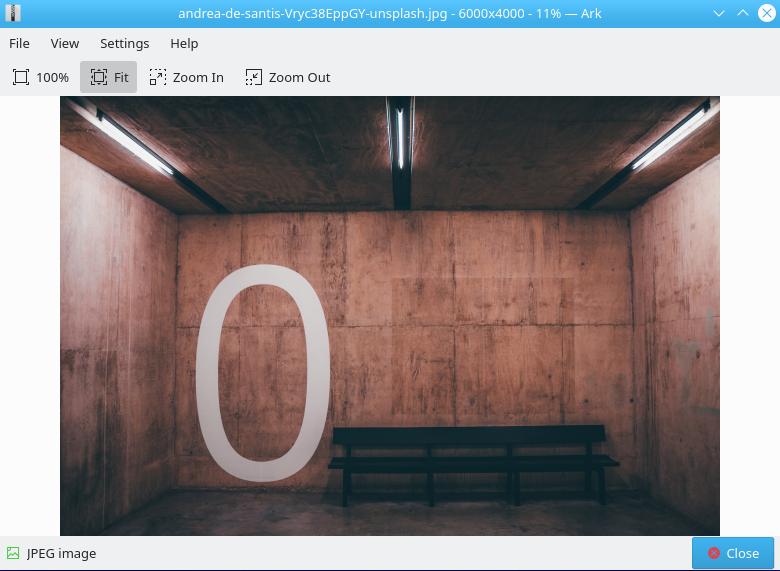780x571 pixels.
Task: Click the center ceiling light in the photo
Action: tap(400, 140)
